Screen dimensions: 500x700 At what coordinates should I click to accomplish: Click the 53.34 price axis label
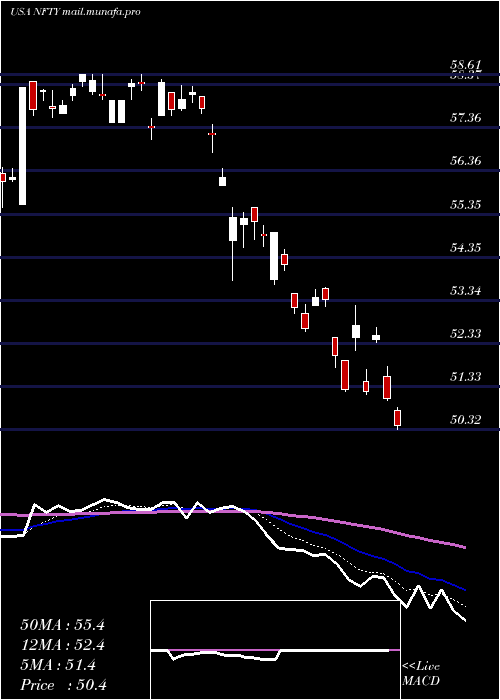465,291
